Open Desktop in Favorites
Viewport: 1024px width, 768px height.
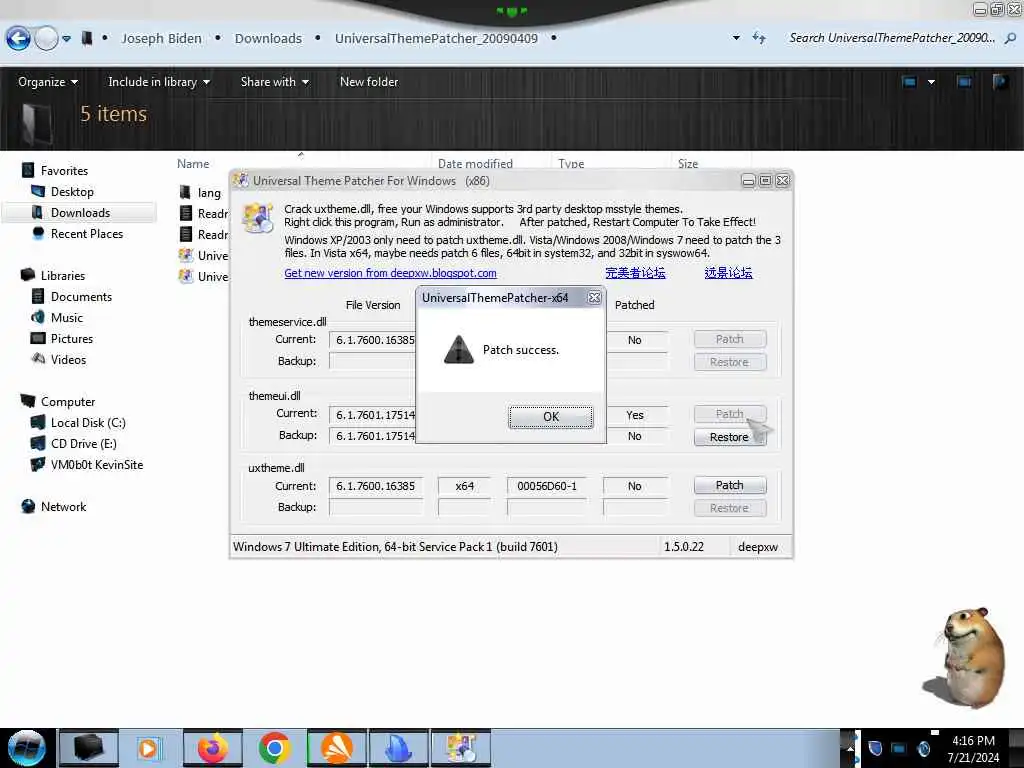click(72, 191)
